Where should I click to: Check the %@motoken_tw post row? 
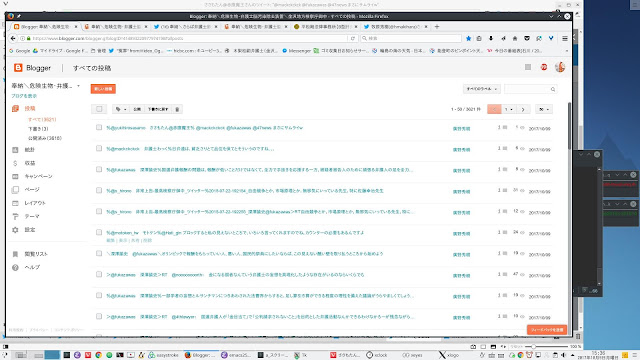coord(99,232)
